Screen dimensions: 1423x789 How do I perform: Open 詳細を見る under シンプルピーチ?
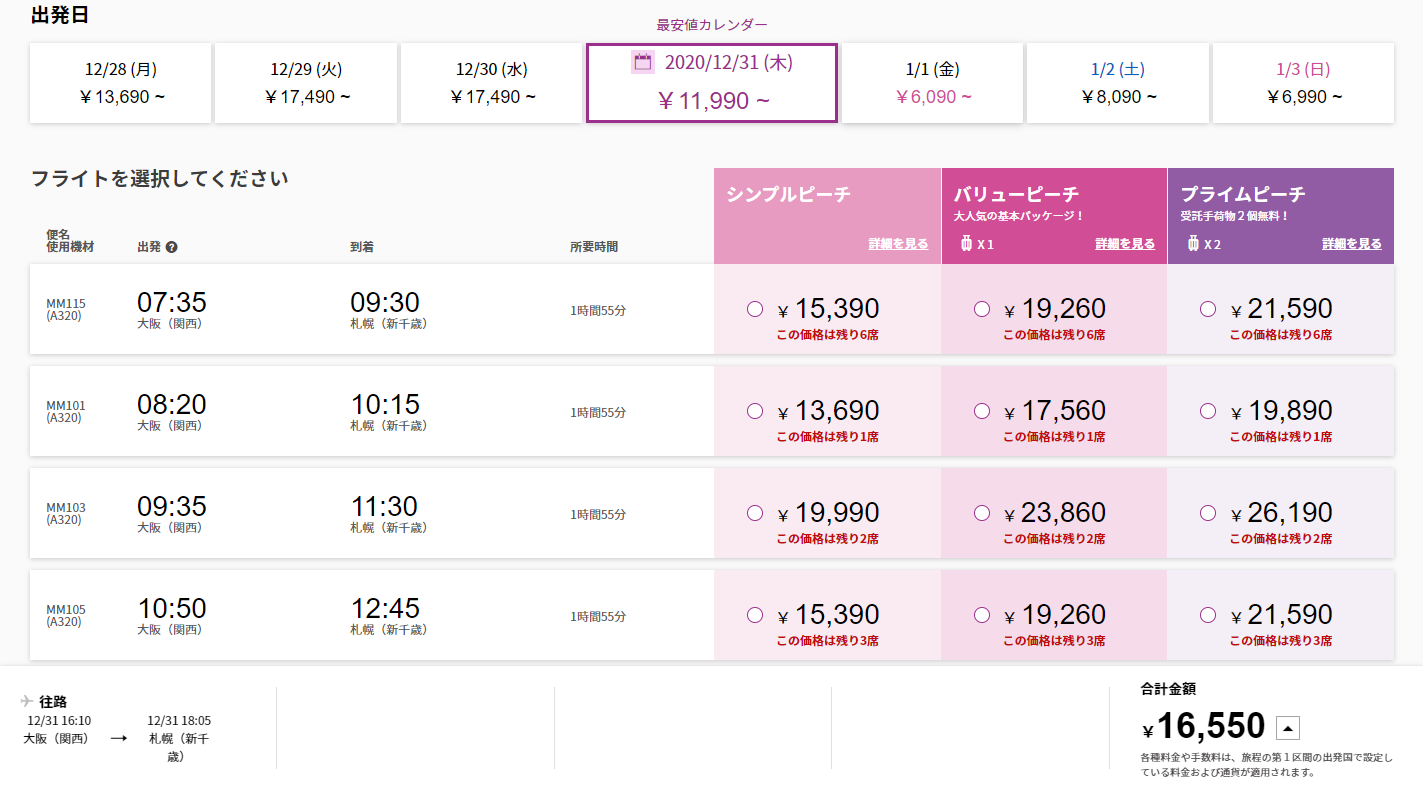click(898, 244)
